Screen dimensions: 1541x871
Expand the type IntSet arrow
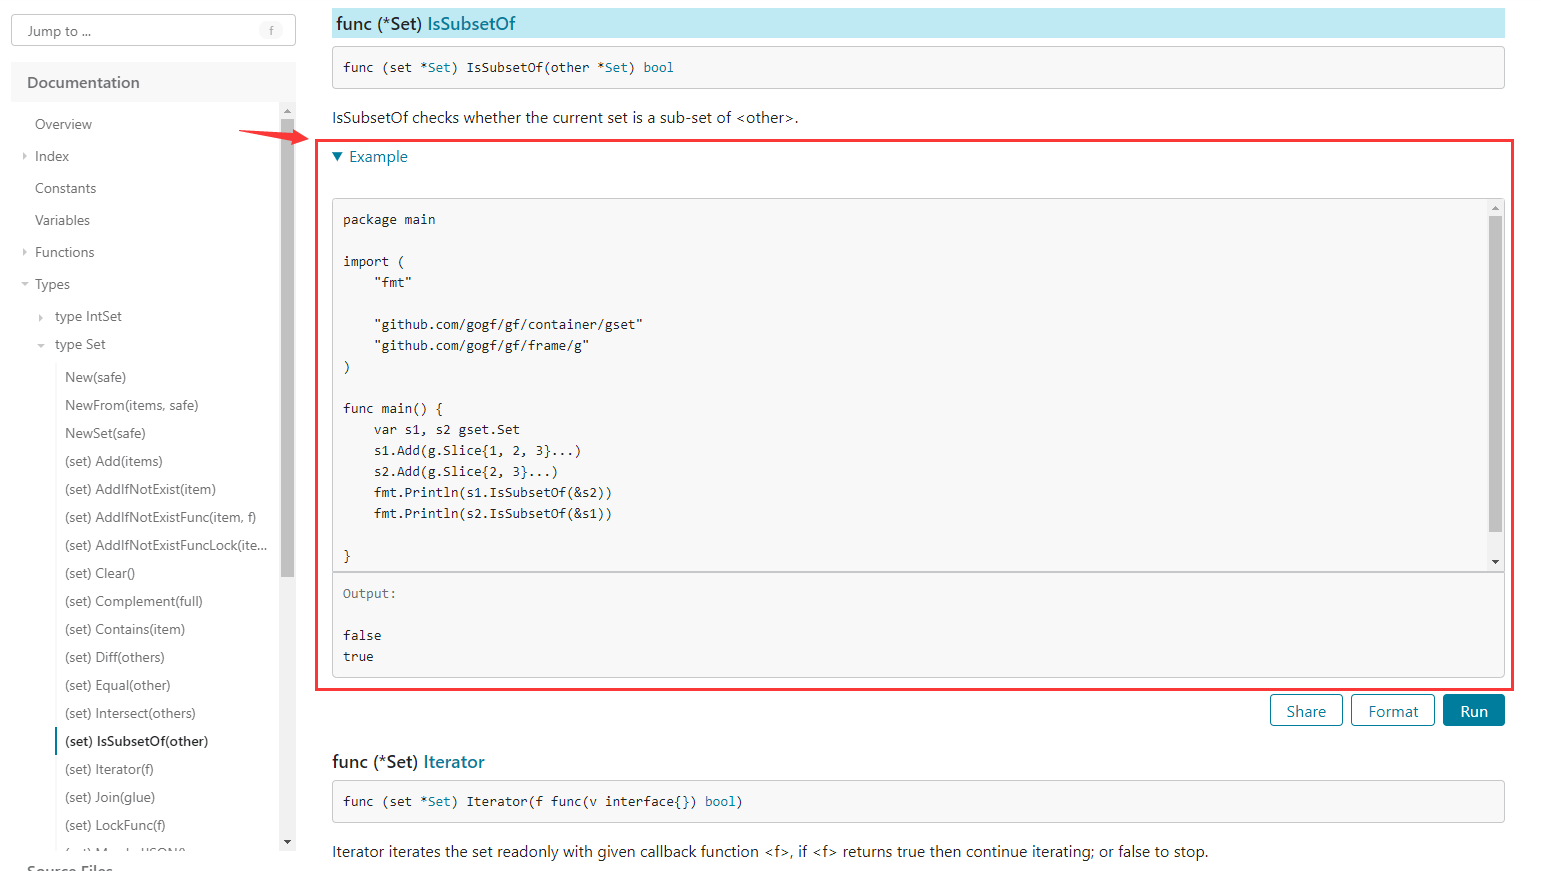41,317
